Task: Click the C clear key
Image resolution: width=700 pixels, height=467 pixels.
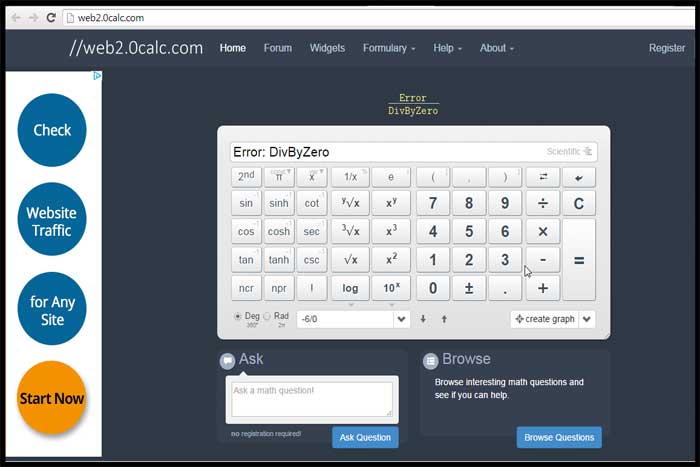Action: click(579, 204)
